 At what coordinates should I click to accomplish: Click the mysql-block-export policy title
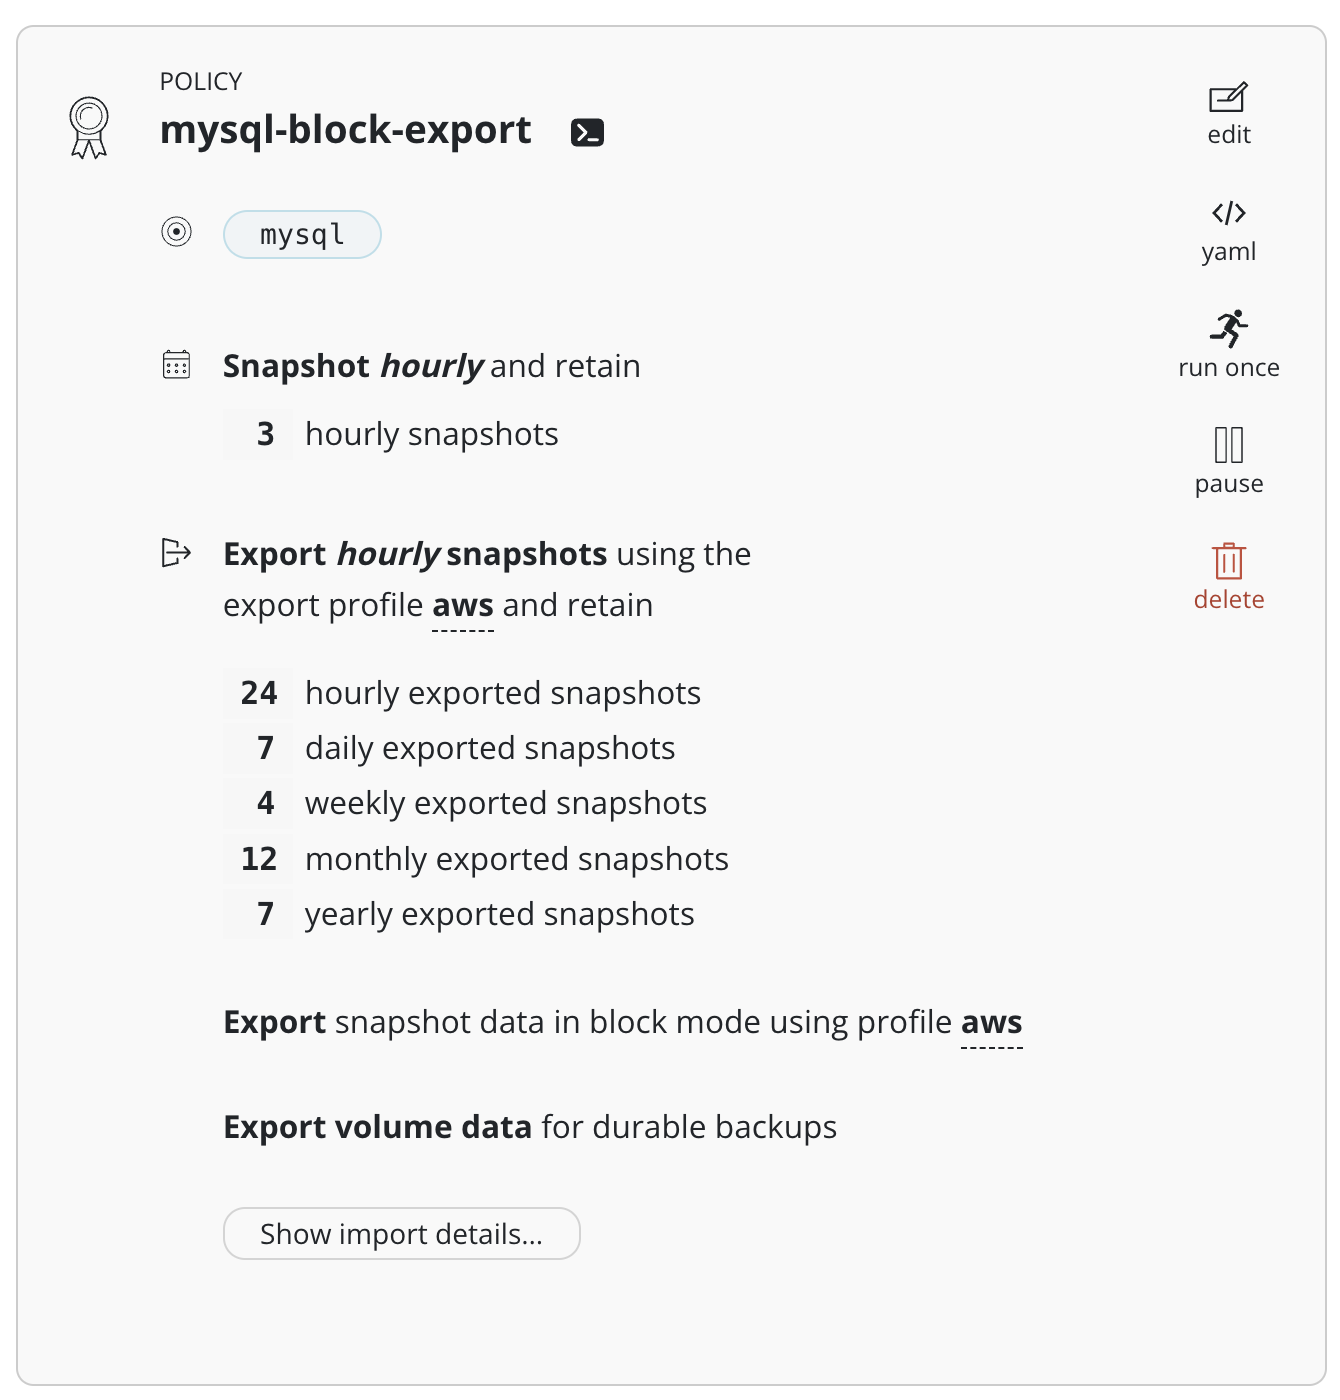tap(346, 131)
